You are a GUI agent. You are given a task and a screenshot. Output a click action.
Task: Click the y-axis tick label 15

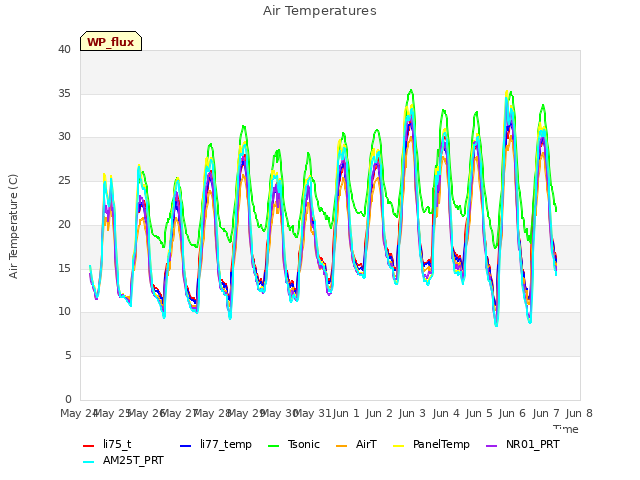point(64,268)
